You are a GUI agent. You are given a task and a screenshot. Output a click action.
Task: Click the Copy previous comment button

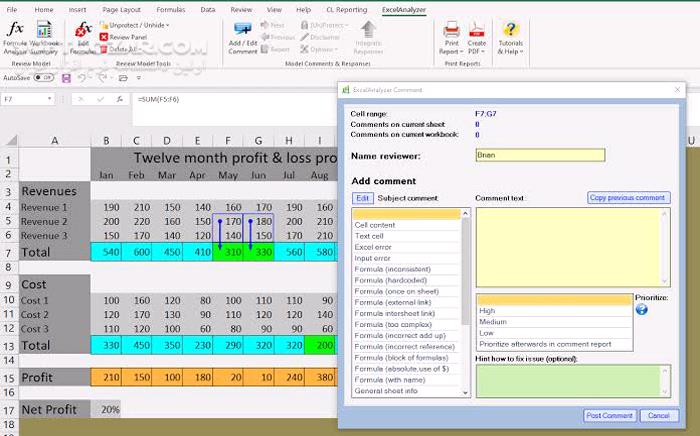tap(628, 198)
